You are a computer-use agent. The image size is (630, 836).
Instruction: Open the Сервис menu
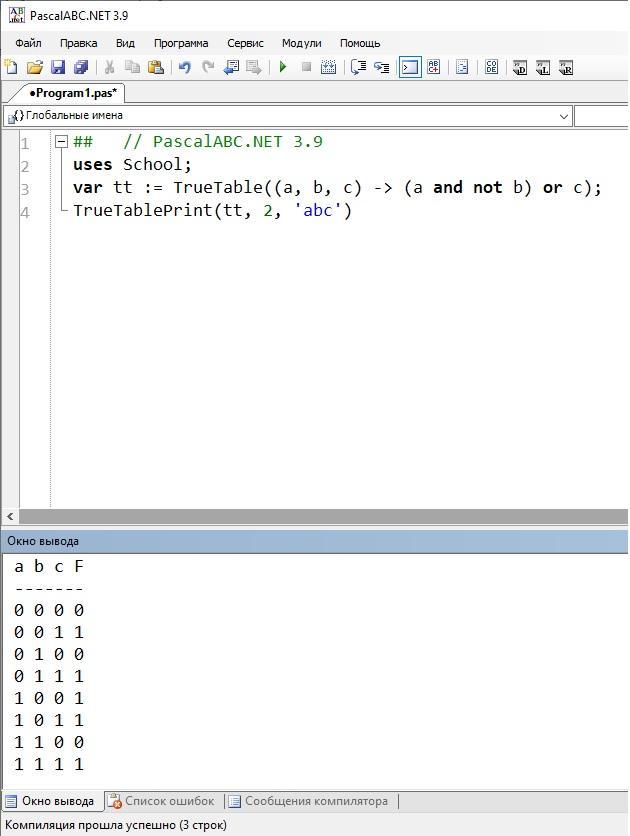(245, 43)
